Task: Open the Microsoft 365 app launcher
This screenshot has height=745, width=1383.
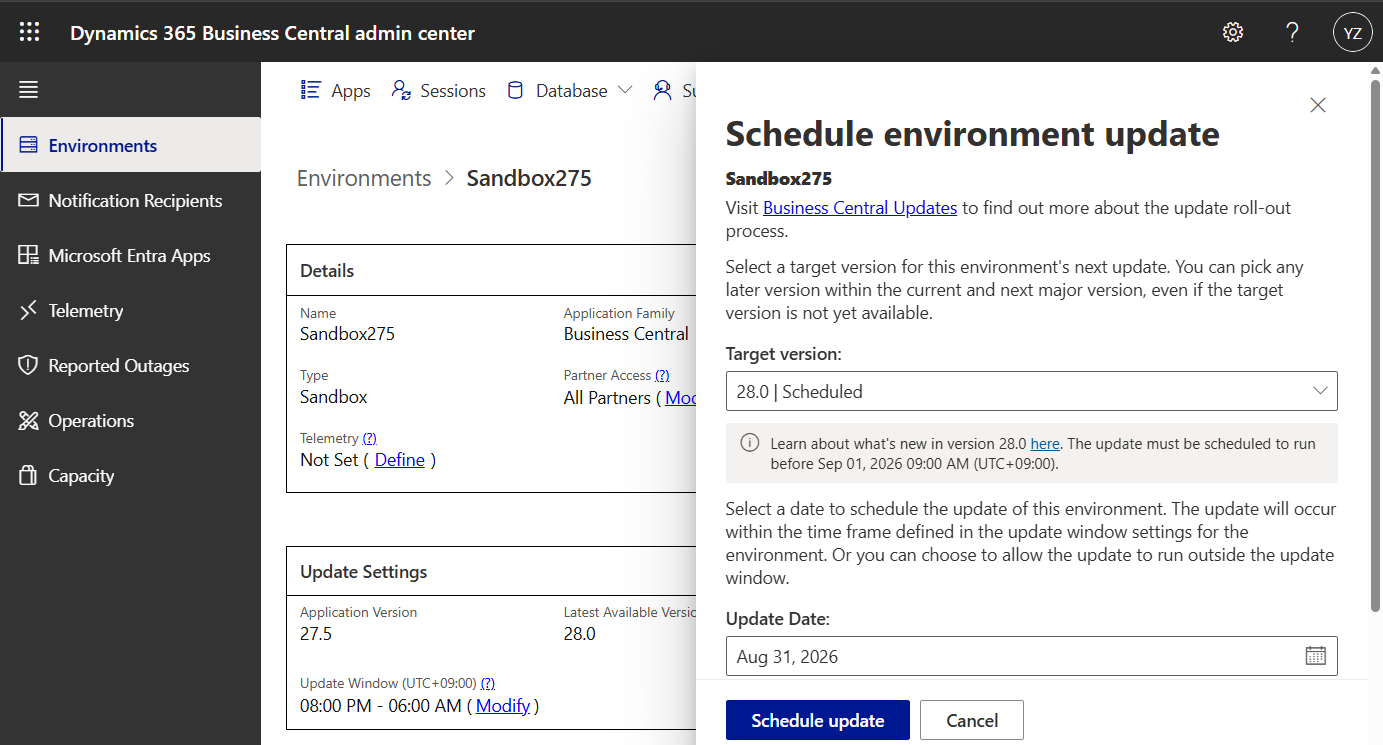Action: tap(29, 31)
